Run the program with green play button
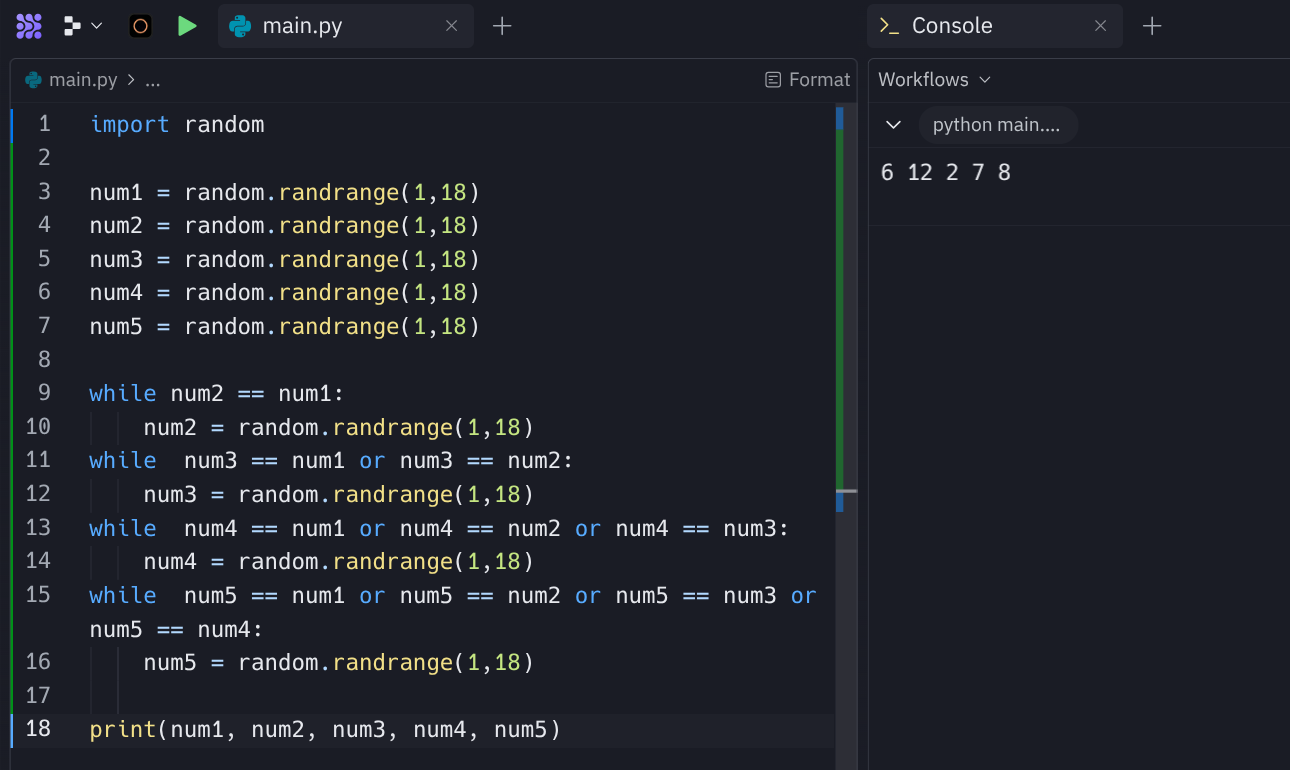The width and height of the screenshot is (1290, 770). tap(187, 26)
